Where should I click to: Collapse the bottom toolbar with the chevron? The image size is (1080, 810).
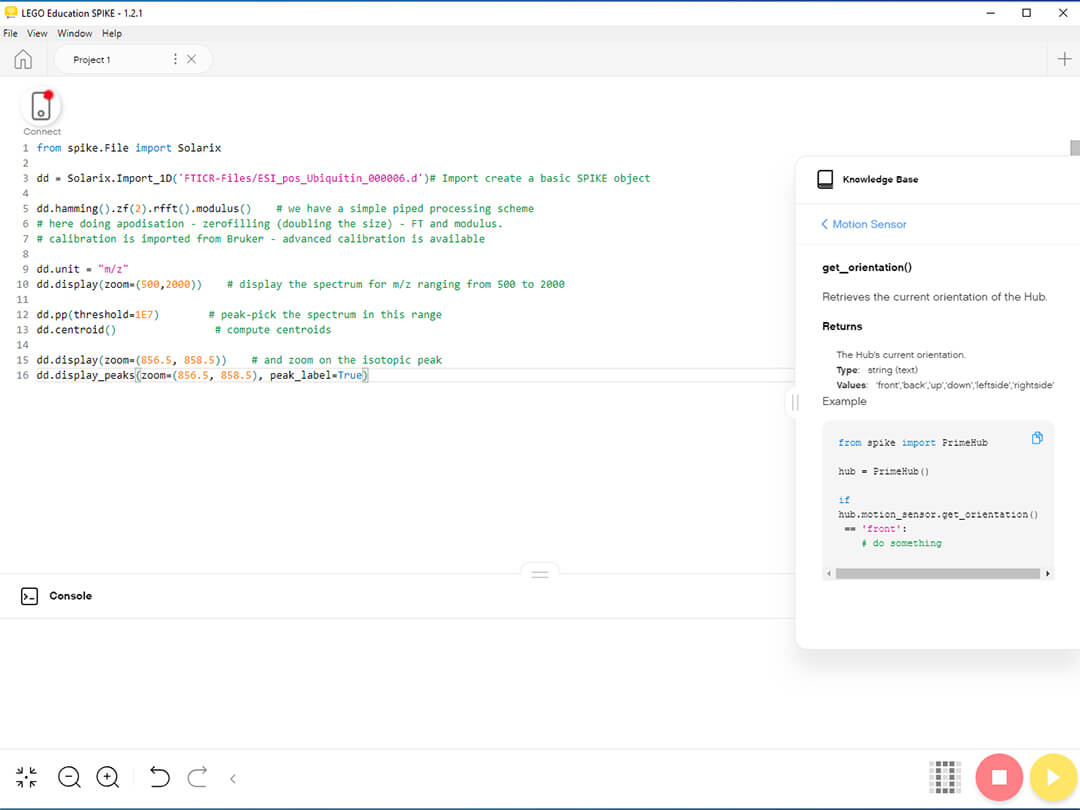point(232,777)
